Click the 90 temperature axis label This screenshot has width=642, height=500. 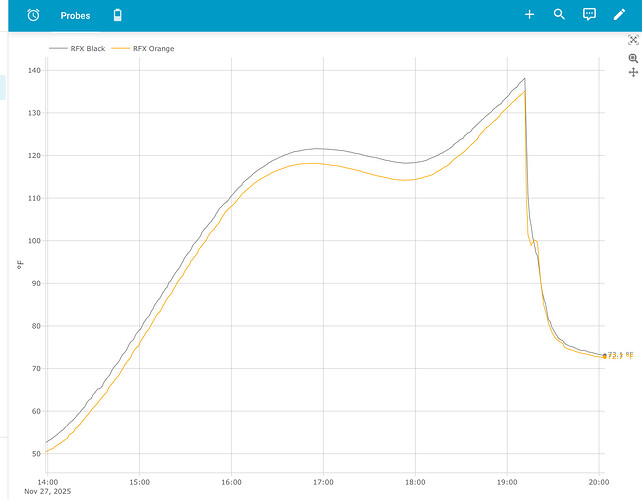click(x=36, y=283)
